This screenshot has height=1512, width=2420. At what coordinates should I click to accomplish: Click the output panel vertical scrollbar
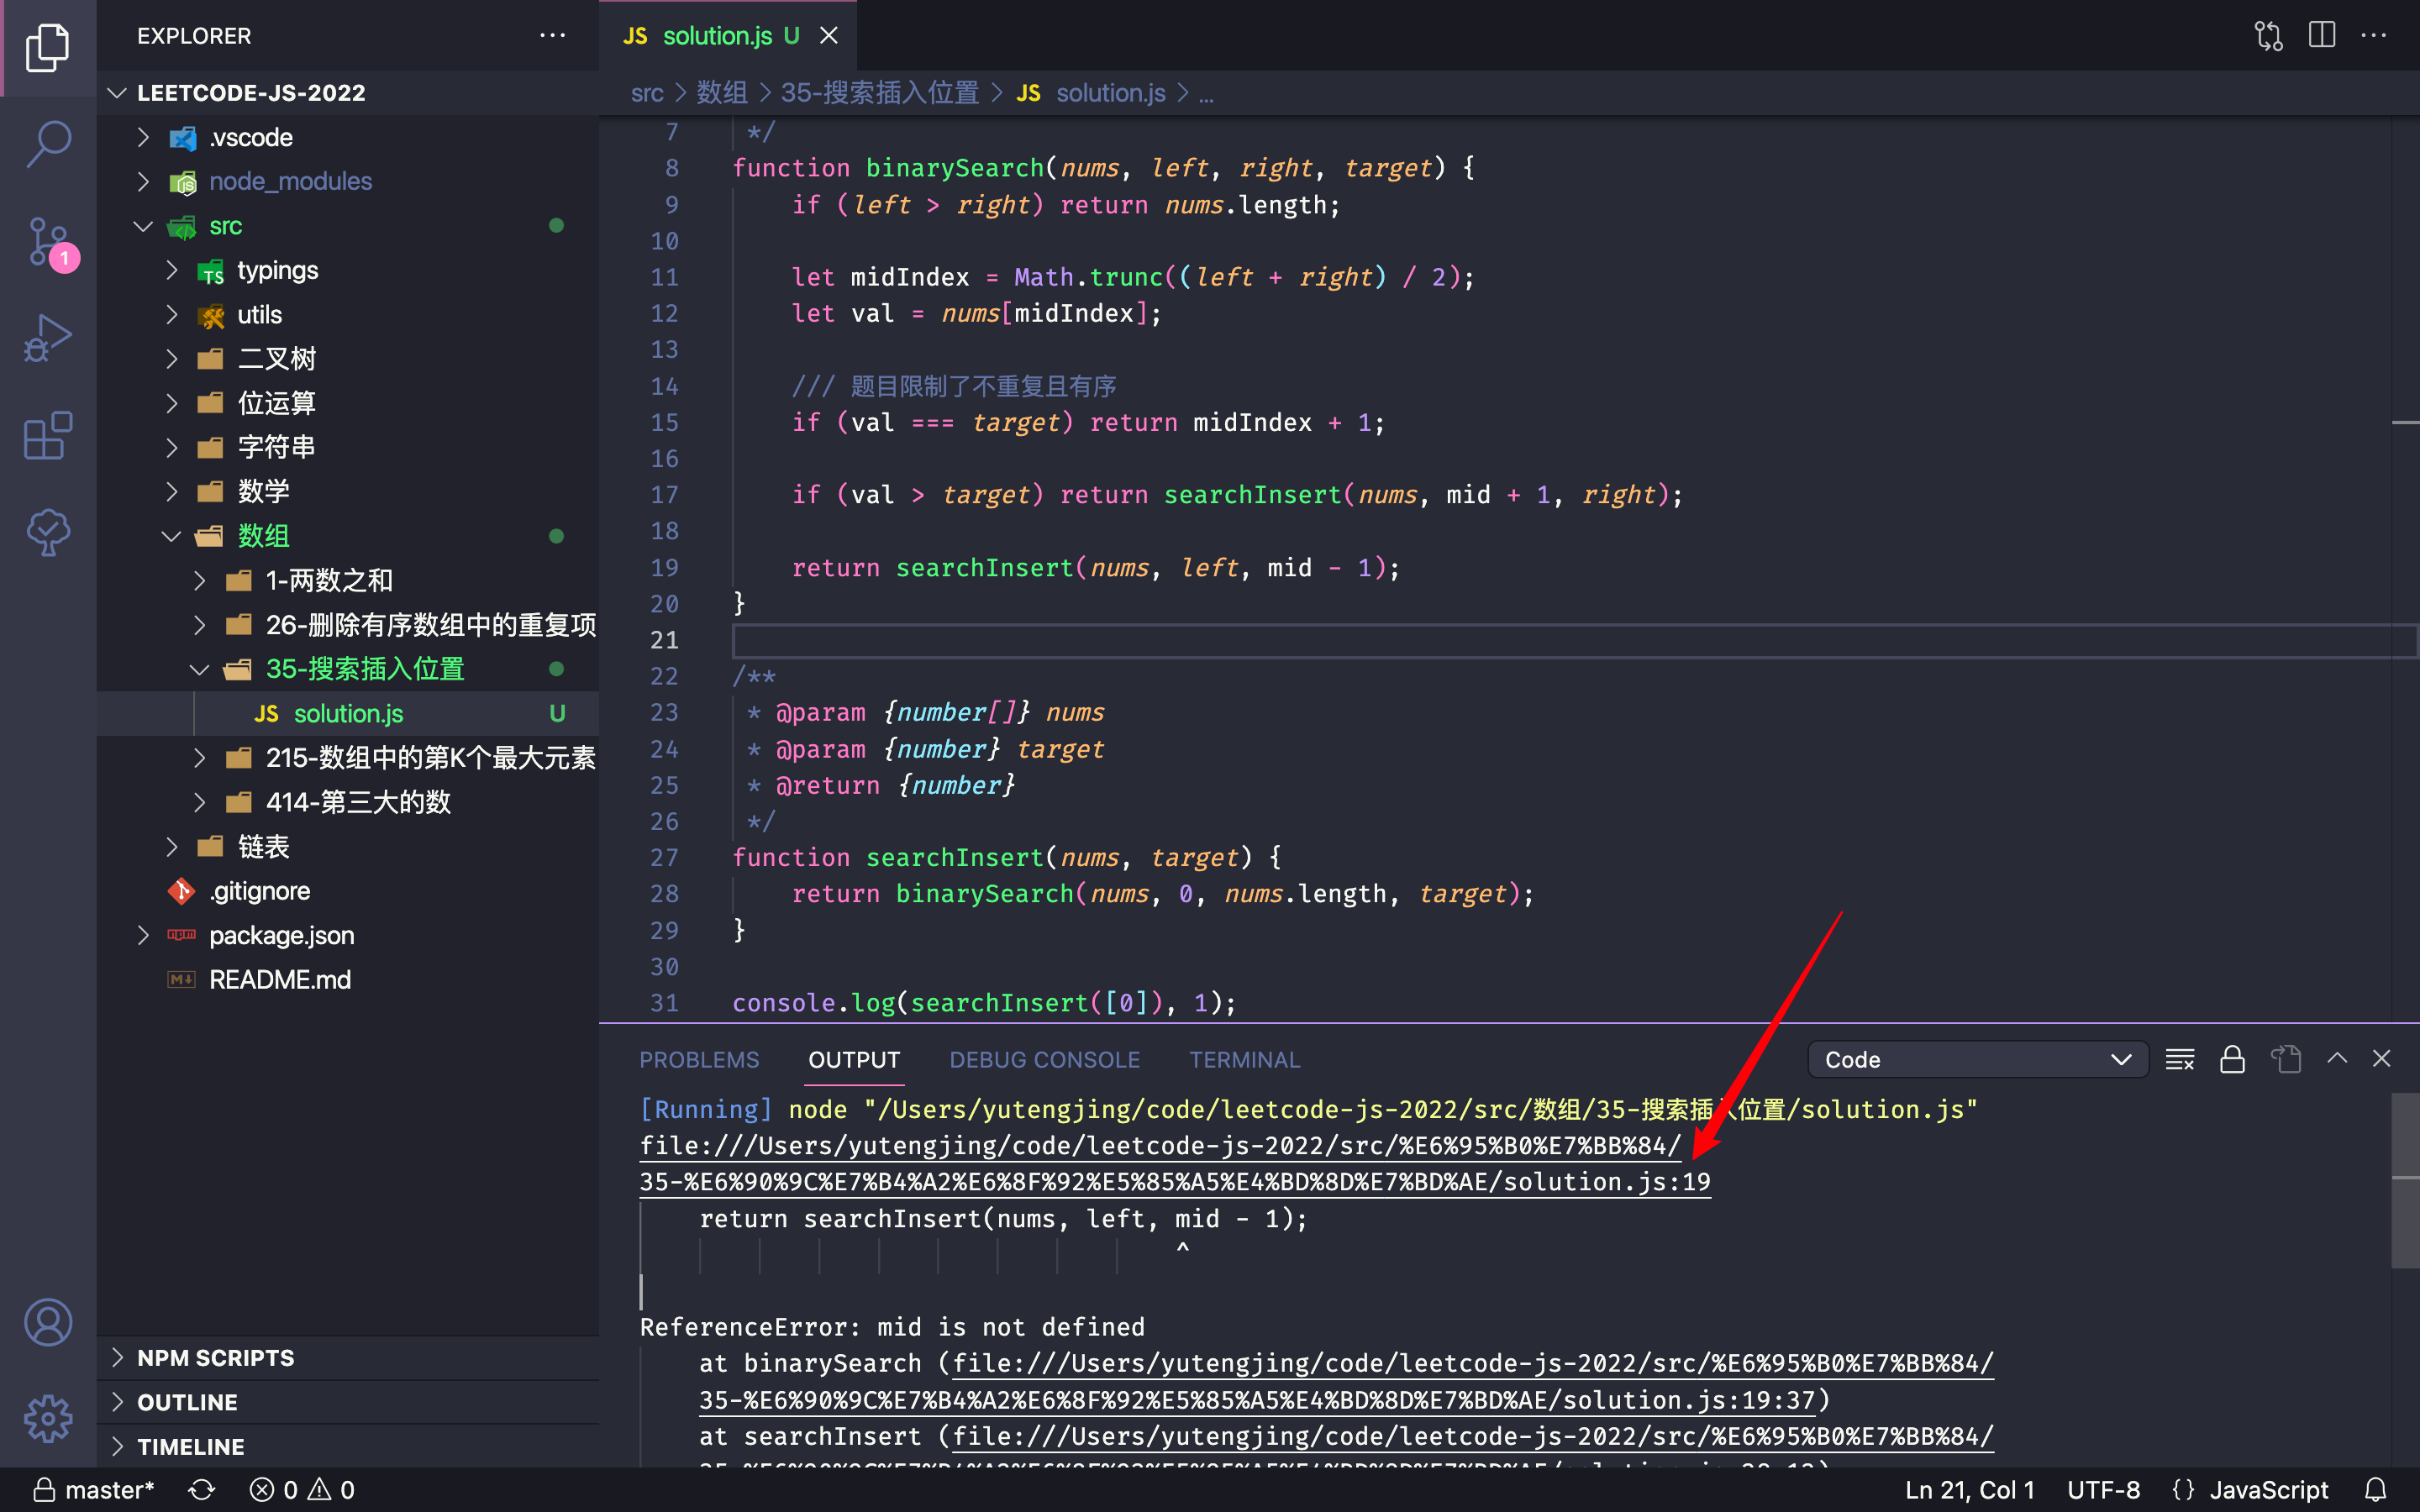coord(2404,1180)
